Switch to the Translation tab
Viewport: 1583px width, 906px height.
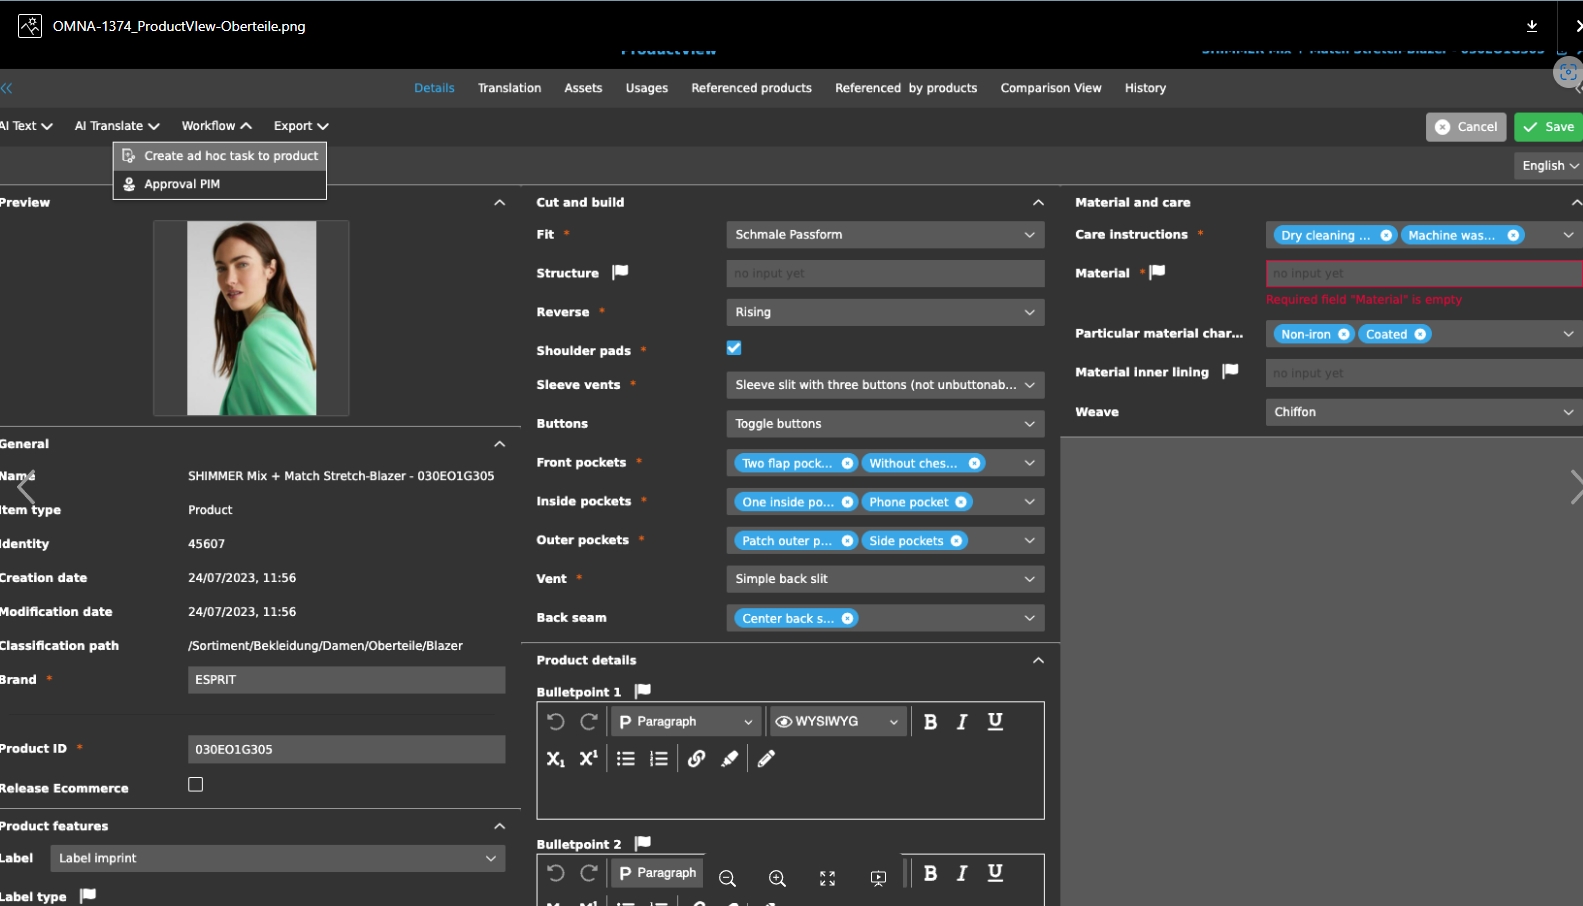[x=509, y=88]
